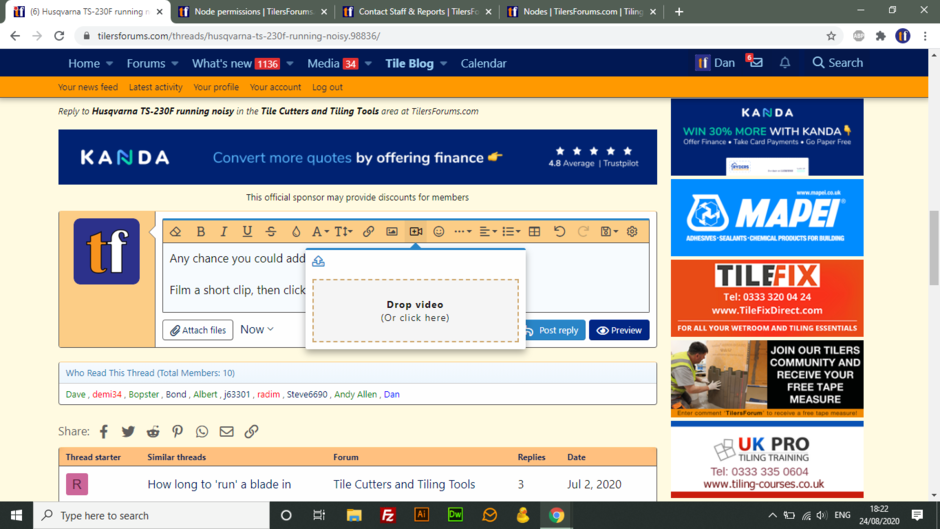Image resolution: width=940 pixels, height=529 pixels.
Task: Toggle Underline formatting in editor toolbar
Action: pos(247,232)
